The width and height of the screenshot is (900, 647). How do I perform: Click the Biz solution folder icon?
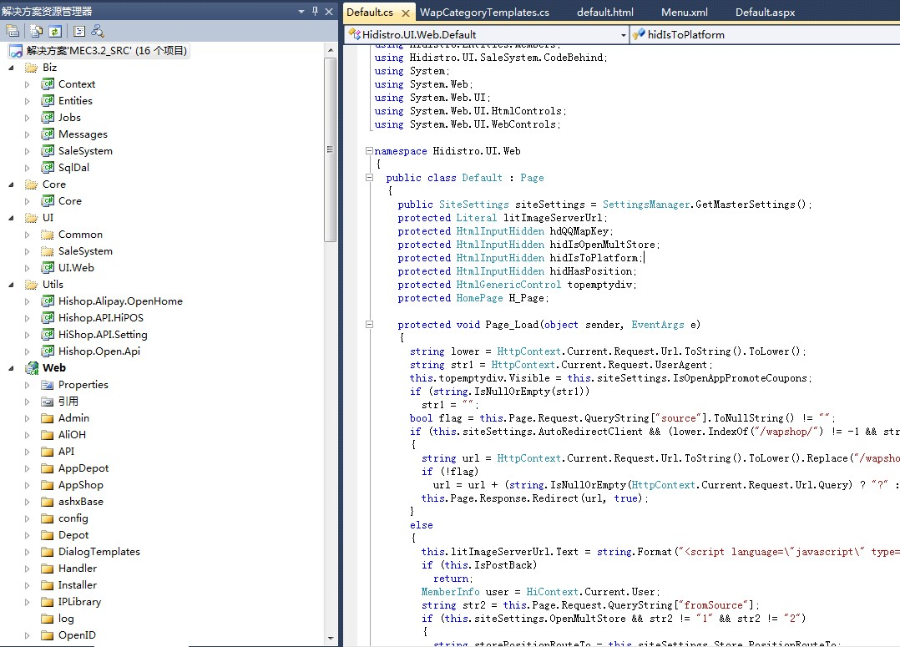[x=32, y=68]
